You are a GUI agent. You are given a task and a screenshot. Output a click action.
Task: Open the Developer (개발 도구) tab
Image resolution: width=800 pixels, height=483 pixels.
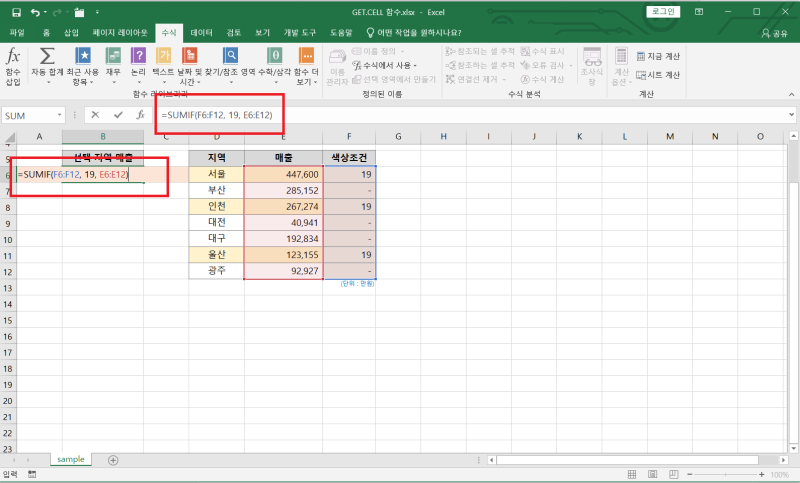(x=299, y=33)
